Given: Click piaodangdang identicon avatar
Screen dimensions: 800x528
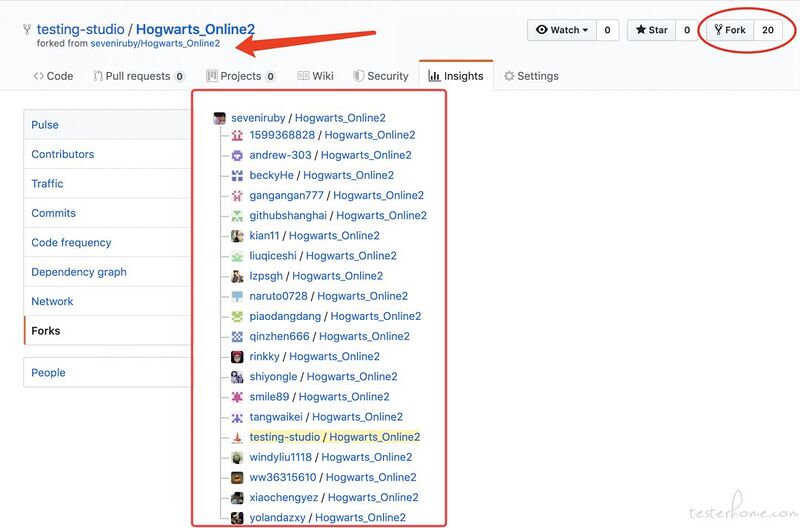Looking at the screenshot, I should [237, 316].
